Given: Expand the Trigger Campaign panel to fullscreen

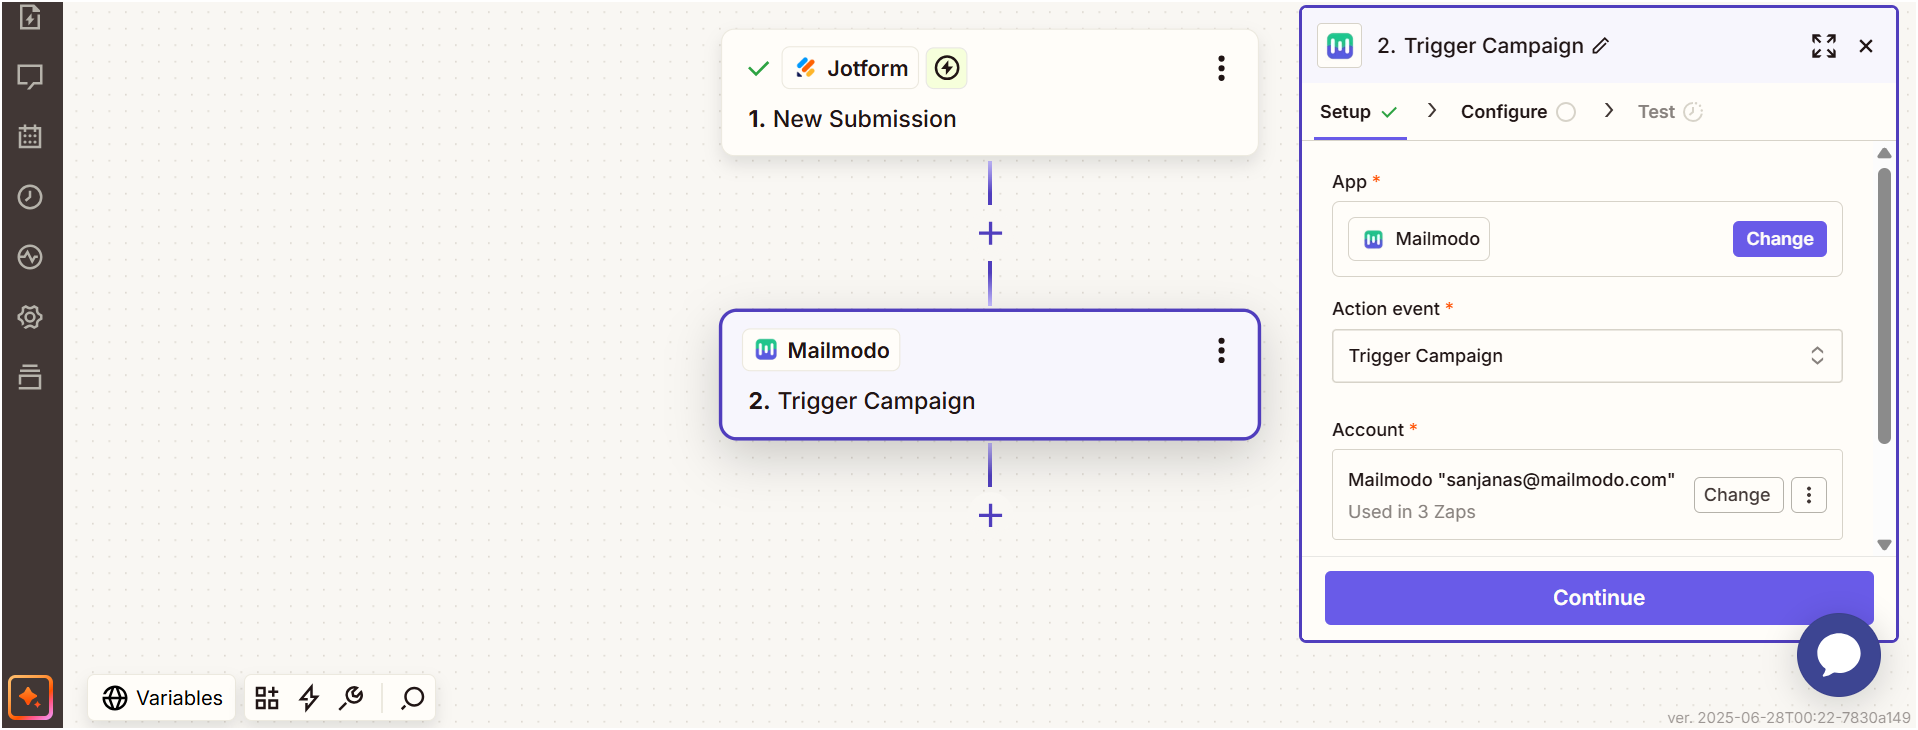Looking at the screenshot, I should tap(1823, 46).
